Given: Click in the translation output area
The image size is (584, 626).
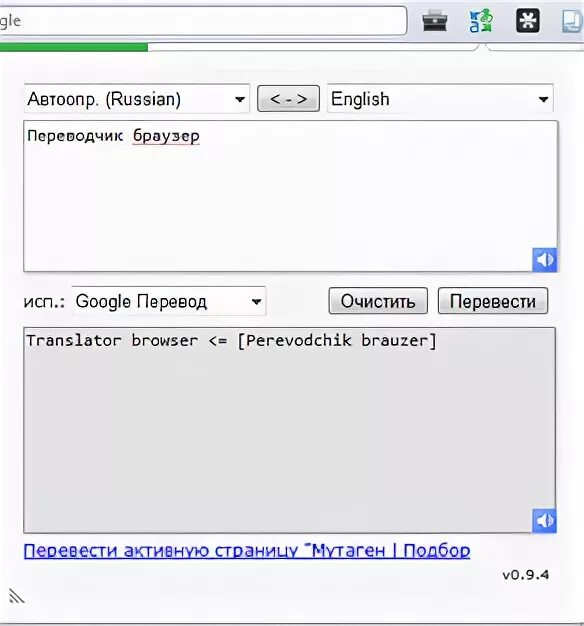Looking at the screenshot, I should click(x=289, y=430).
